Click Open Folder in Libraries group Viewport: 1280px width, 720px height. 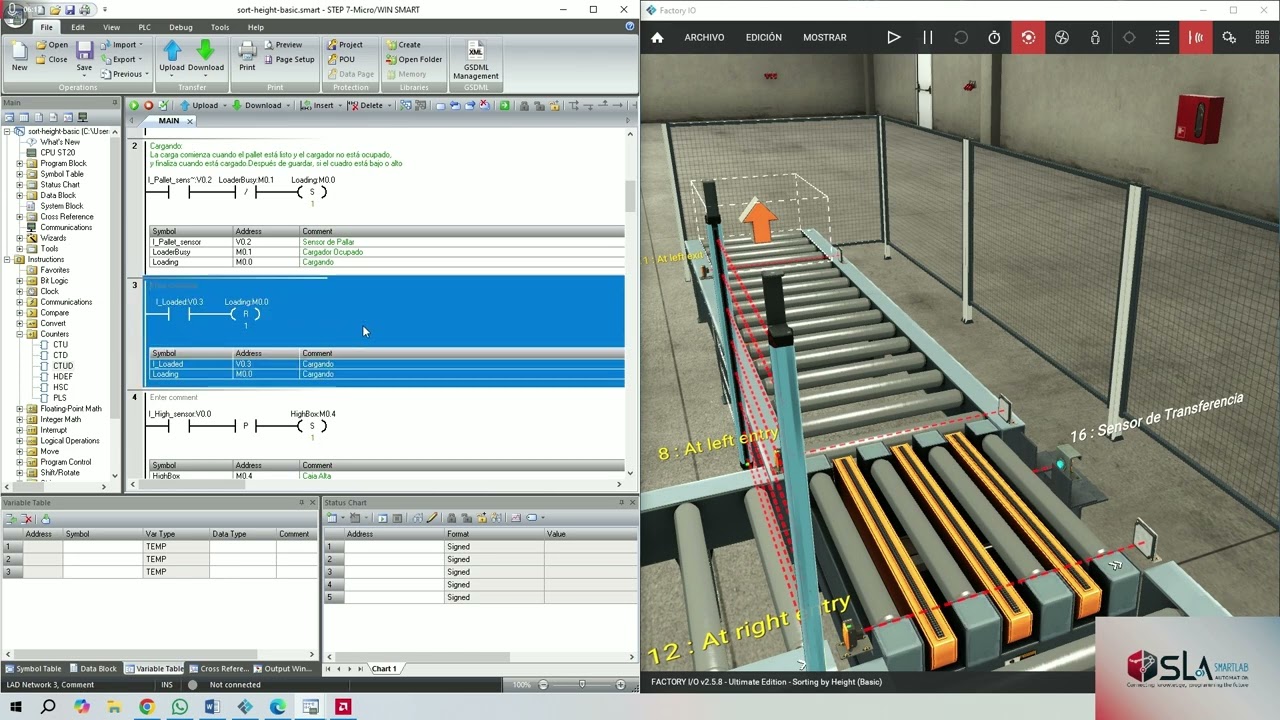pos(413,59)
